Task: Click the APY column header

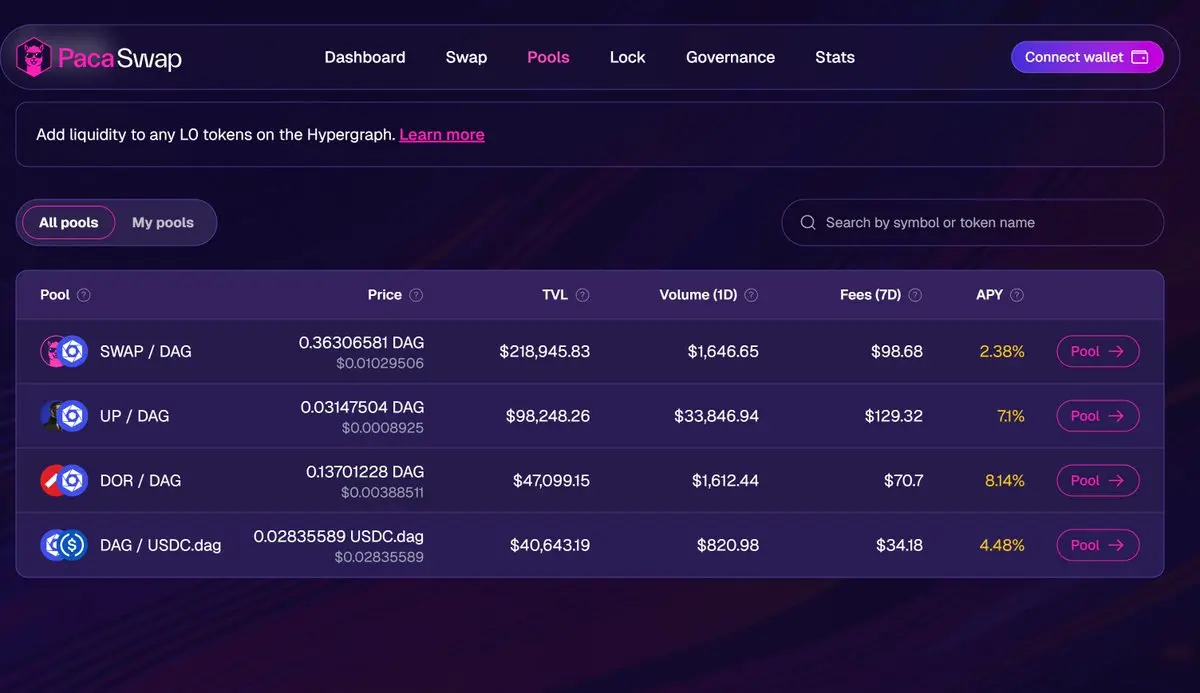Action: (x=989, y=295)
